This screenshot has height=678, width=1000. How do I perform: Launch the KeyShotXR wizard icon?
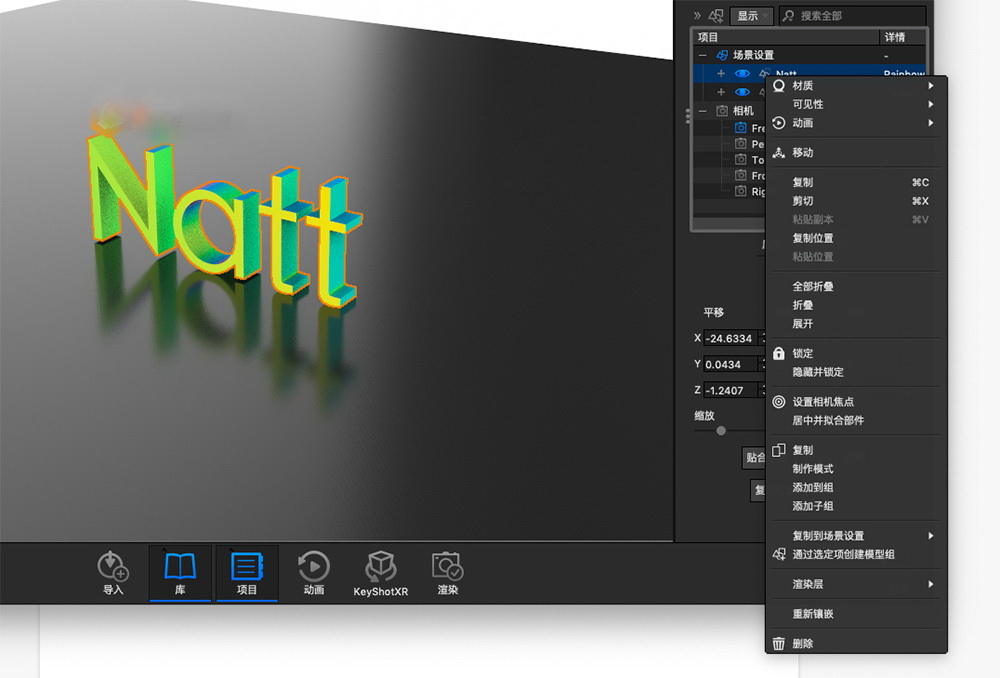point(380,572)
